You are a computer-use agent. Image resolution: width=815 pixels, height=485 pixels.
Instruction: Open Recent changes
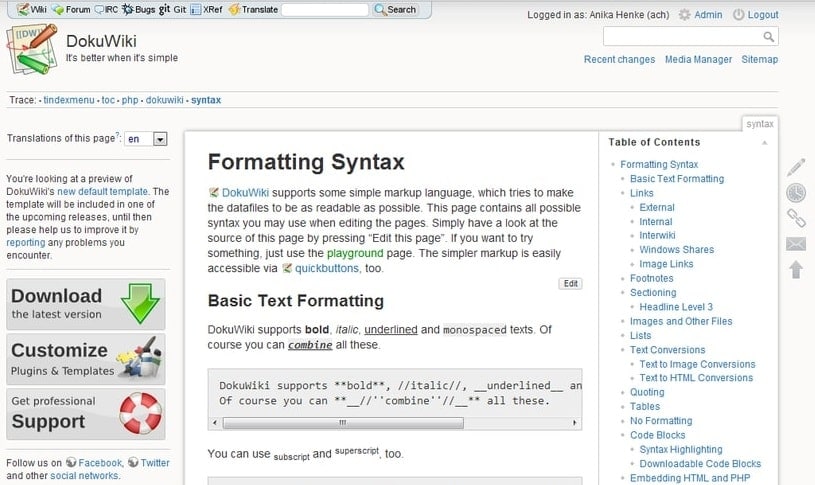click(619, 59)
